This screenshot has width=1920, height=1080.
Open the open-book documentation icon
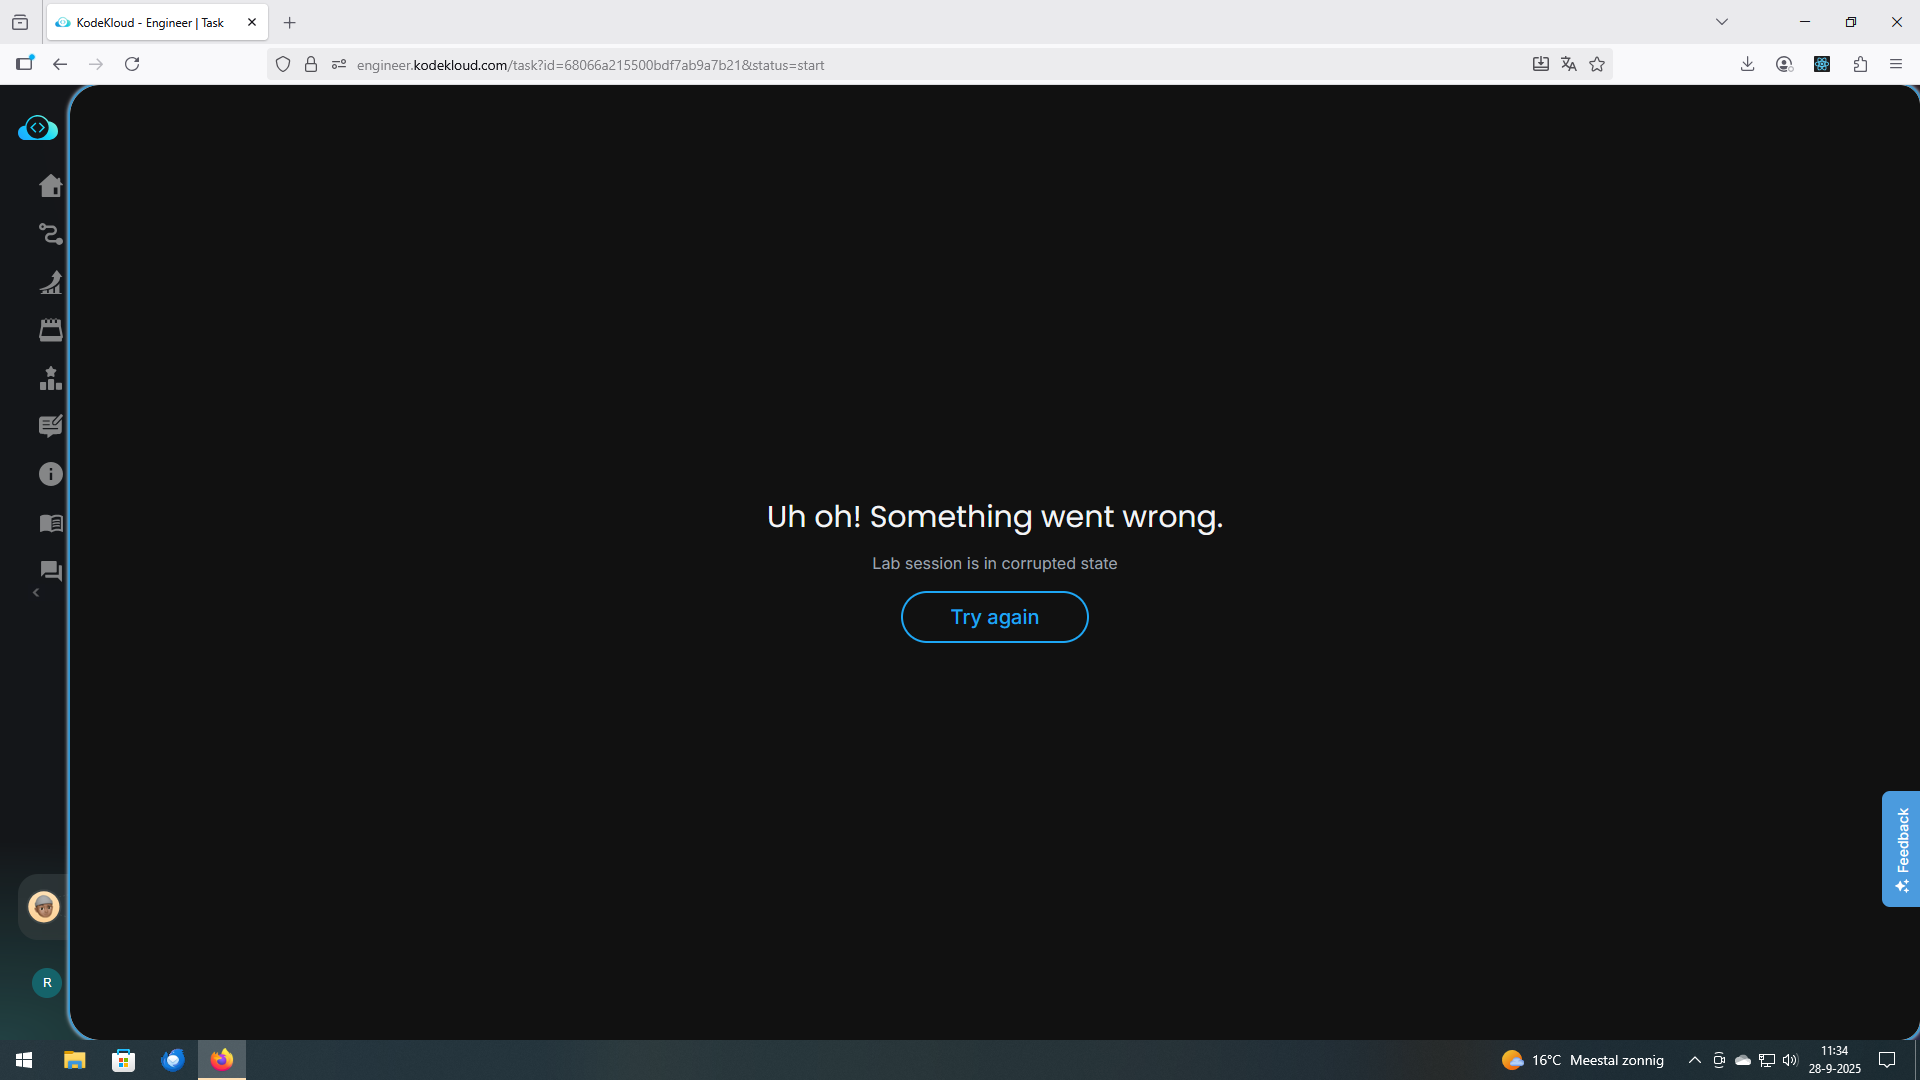pos(50,523)
